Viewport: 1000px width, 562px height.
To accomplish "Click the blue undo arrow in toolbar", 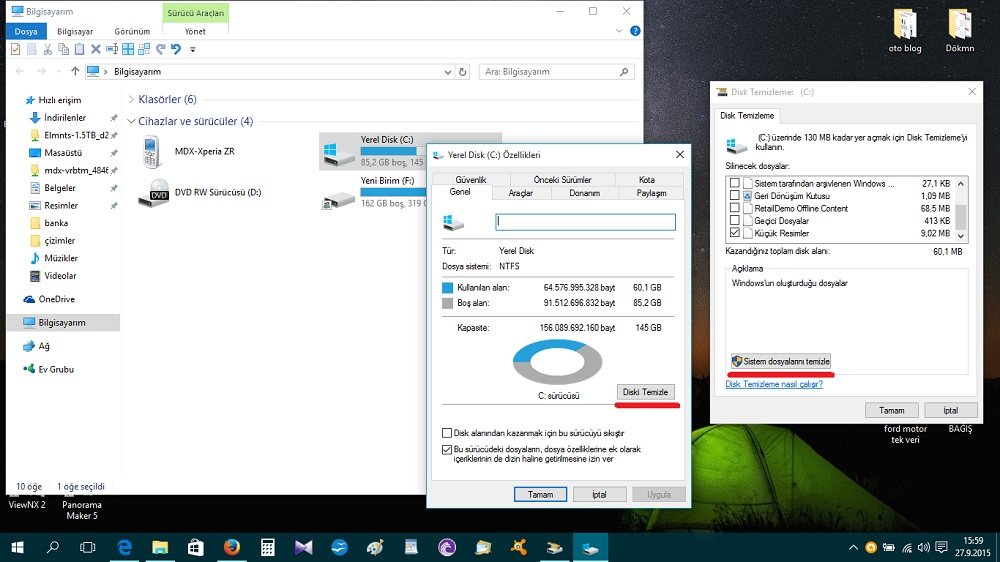I will 176,49.
